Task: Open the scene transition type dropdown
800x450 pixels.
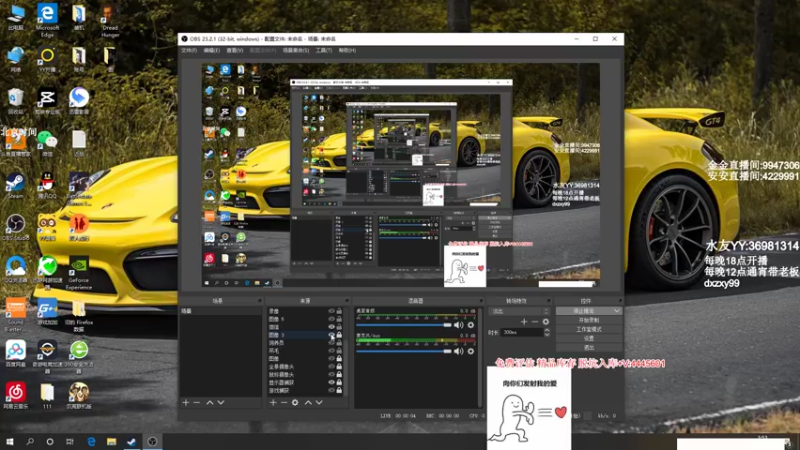Action: coord(517,311)
